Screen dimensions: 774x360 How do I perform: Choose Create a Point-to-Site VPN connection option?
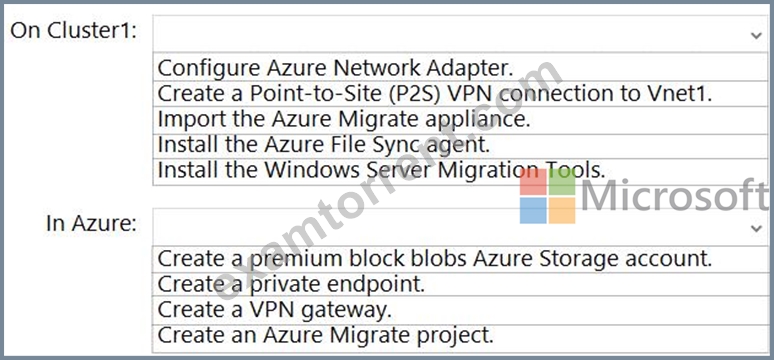click(x=461, y=93)
